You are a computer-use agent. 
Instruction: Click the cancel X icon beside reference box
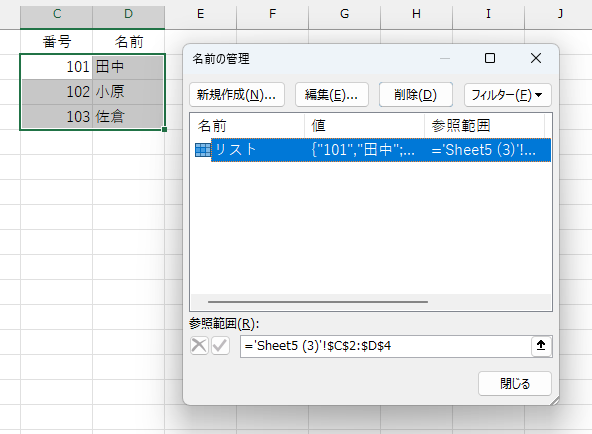[x=199, y=345]
